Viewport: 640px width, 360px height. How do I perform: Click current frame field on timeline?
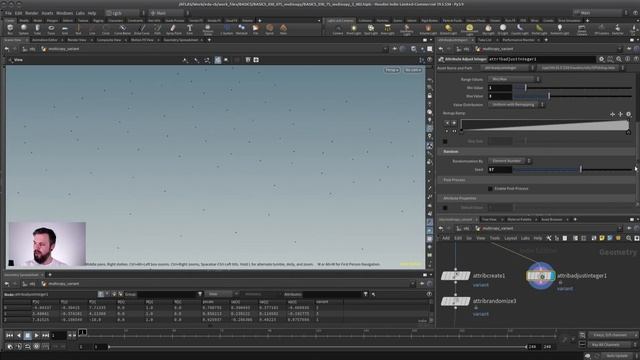(58, 335)
